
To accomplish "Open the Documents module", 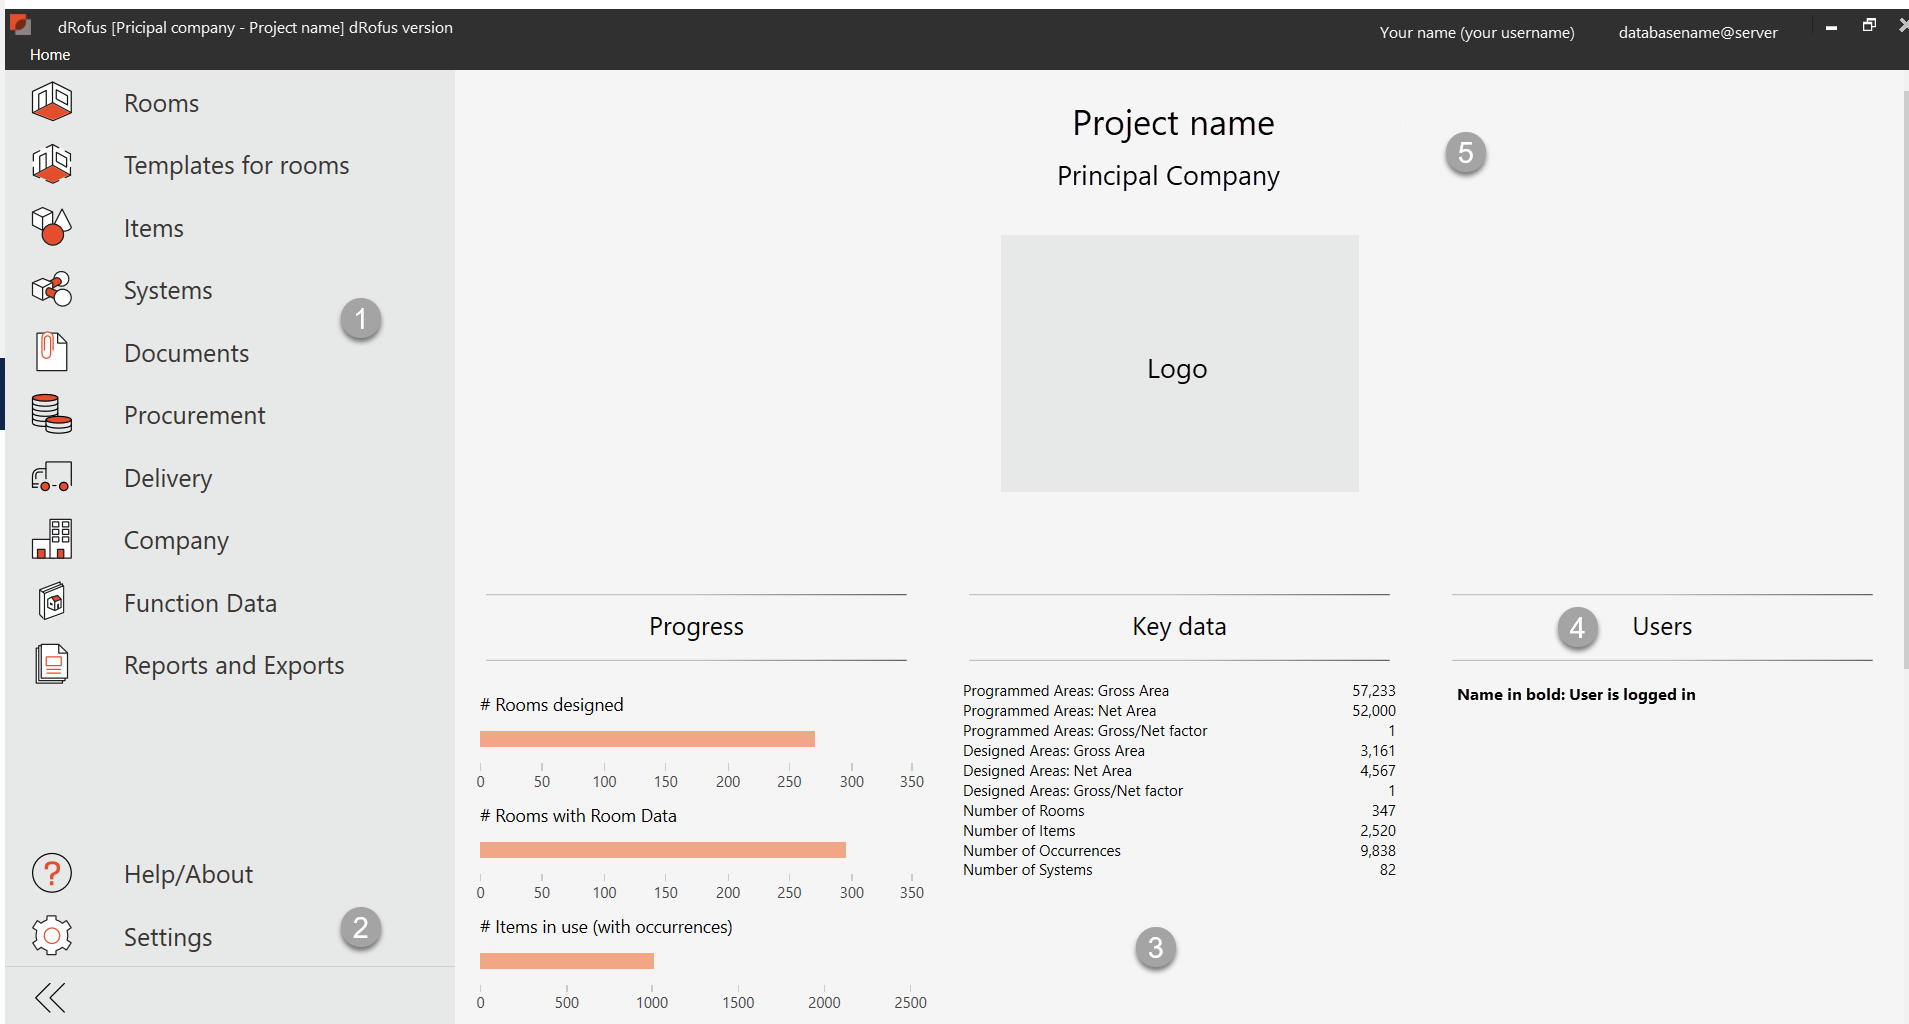I will (x=186, y=352).
